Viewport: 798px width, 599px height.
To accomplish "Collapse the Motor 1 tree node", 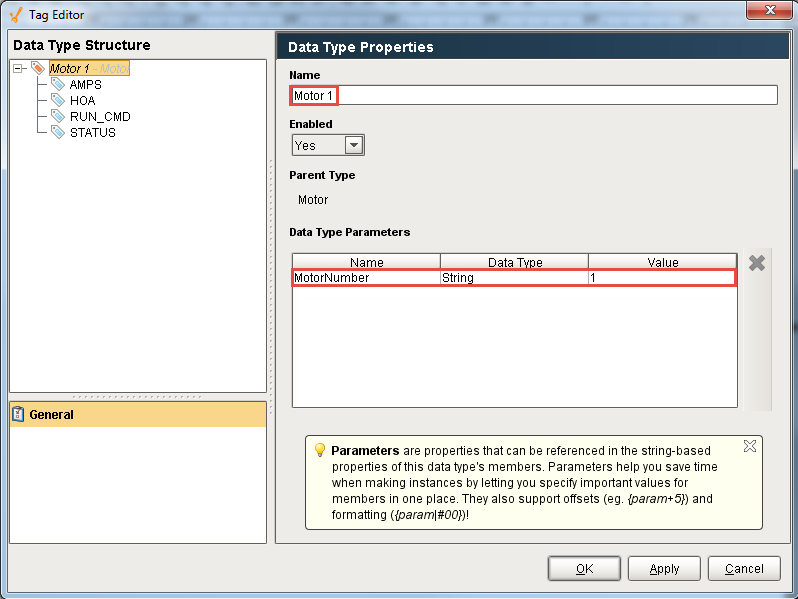I will point(19,69).
